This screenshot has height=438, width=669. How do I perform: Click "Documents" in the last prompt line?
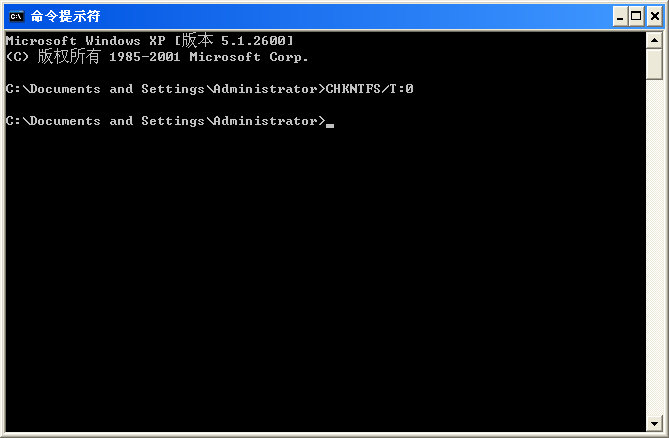click(65, 121)
